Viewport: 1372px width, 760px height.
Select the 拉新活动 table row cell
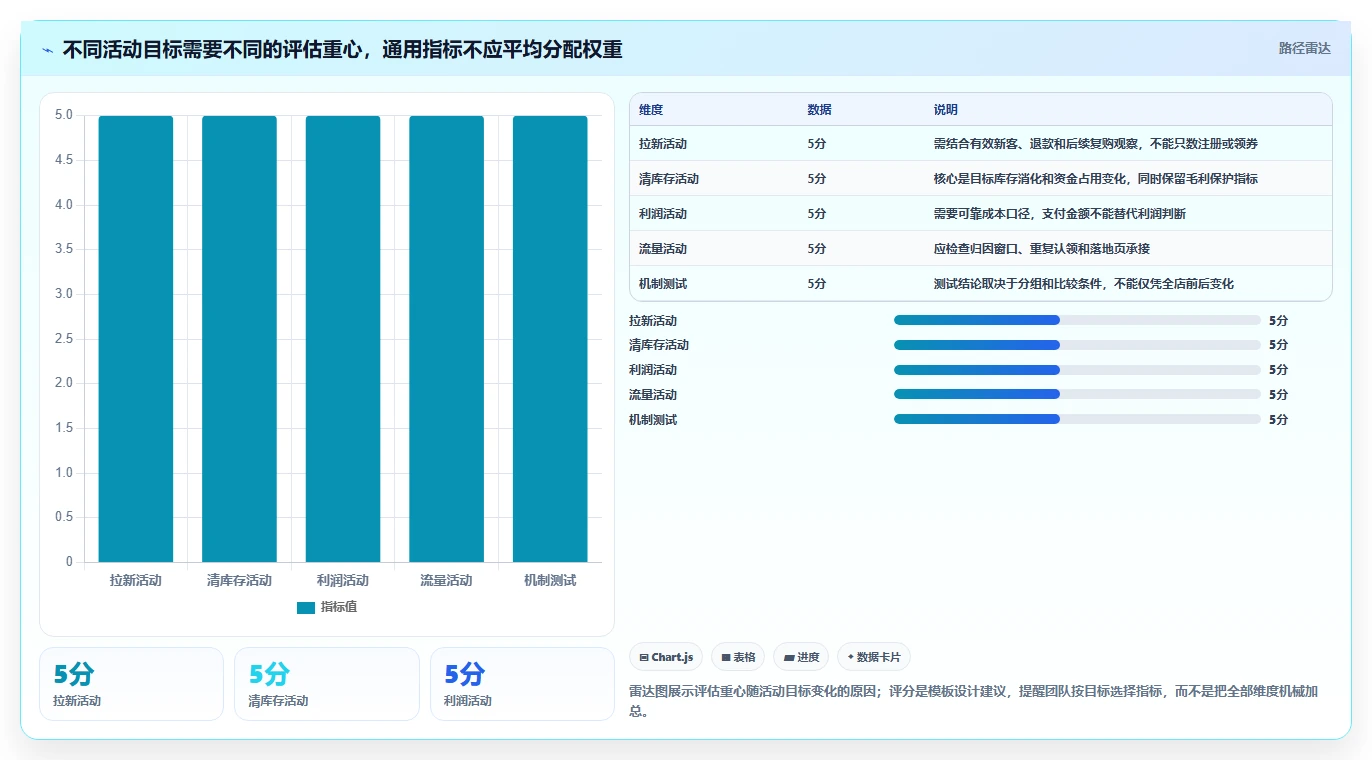coord(663,144)
